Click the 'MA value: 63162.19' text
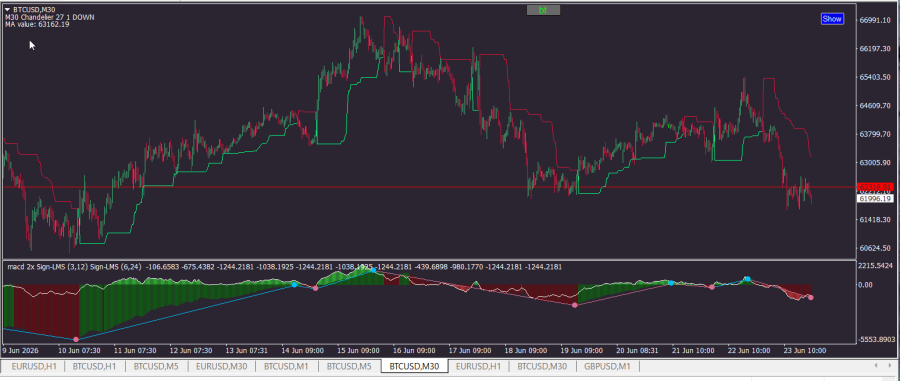Screen dimensions: 900x381 (x=37, y=24)
